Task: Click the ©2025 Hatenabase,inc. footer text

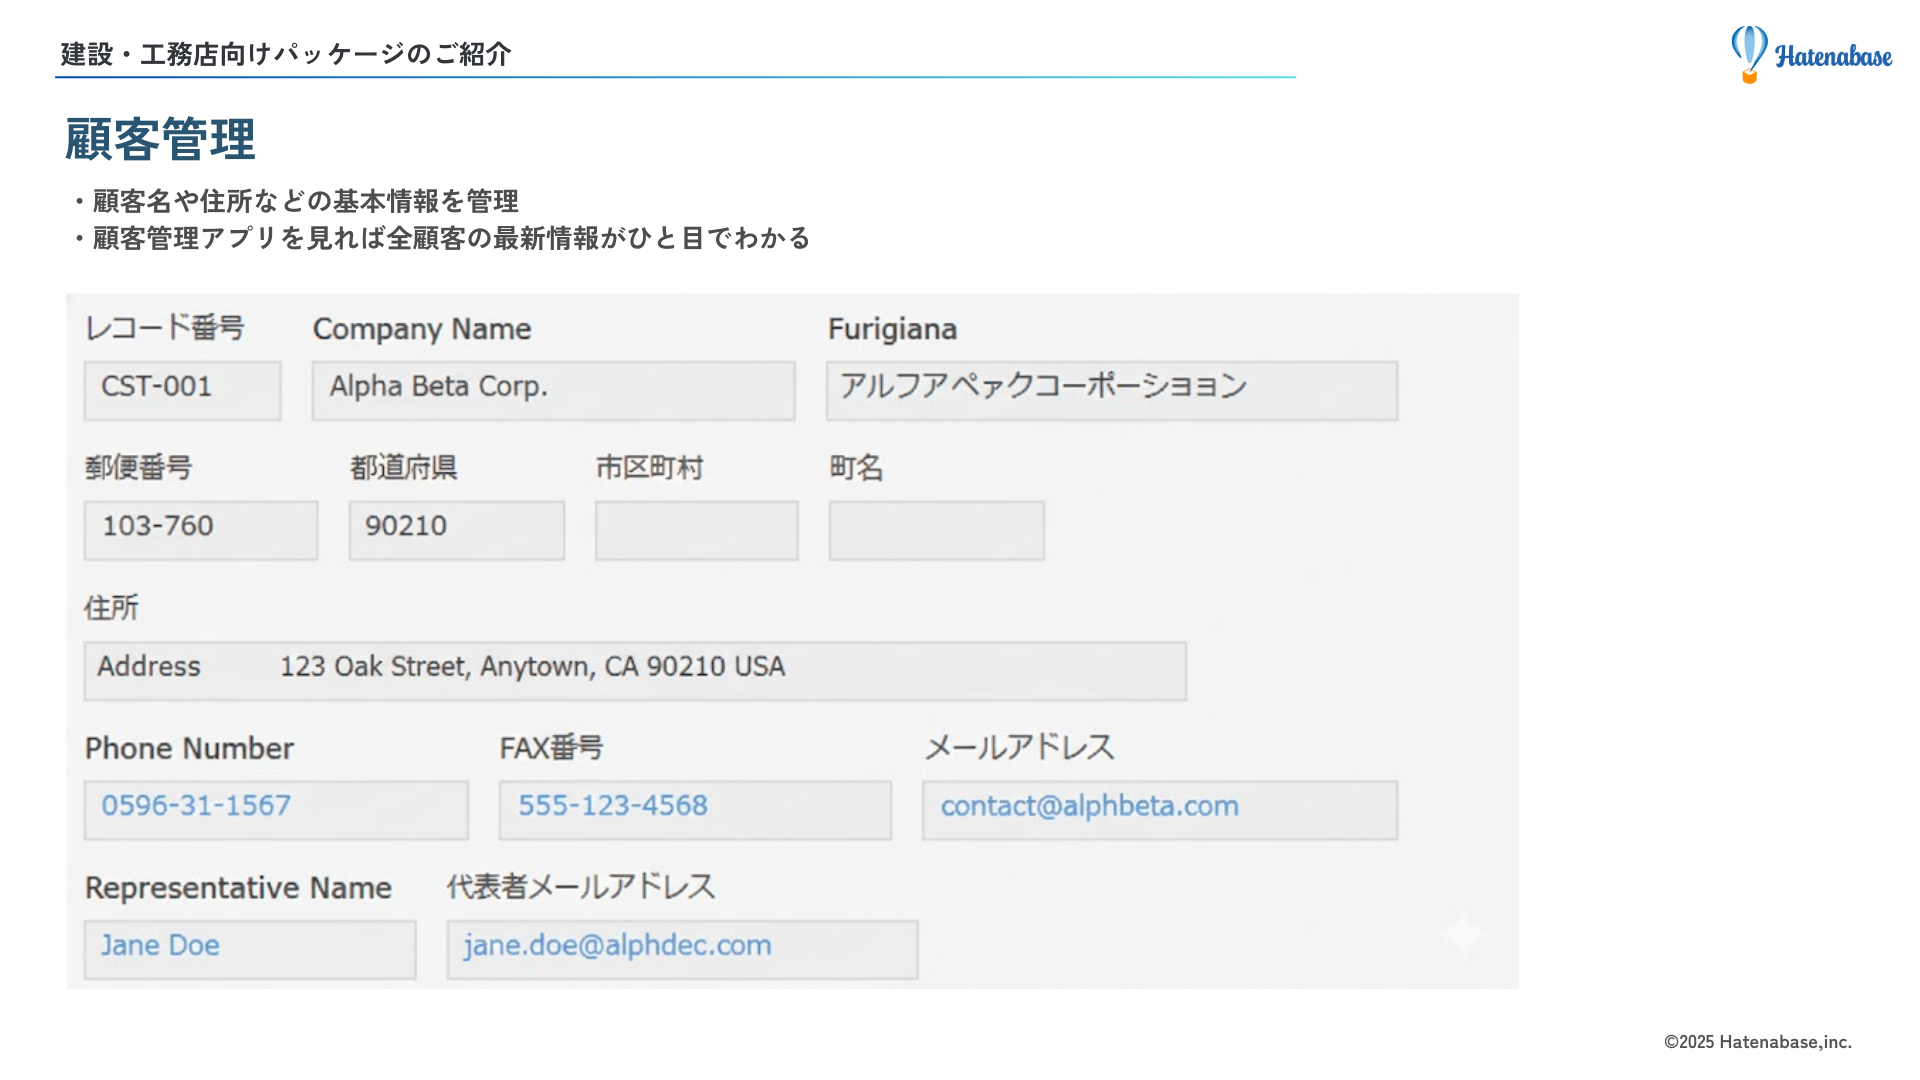Action: pos(1757,1042)
